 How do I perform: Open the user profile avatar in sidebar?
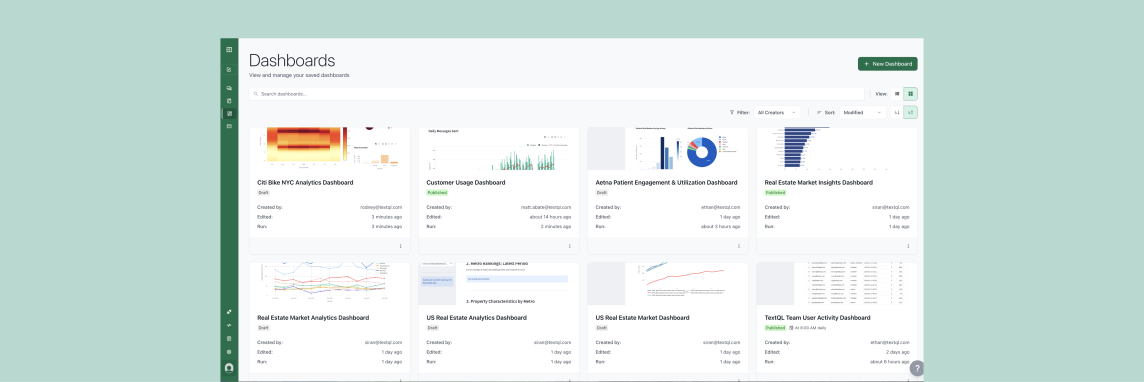(x=229, y=368)
